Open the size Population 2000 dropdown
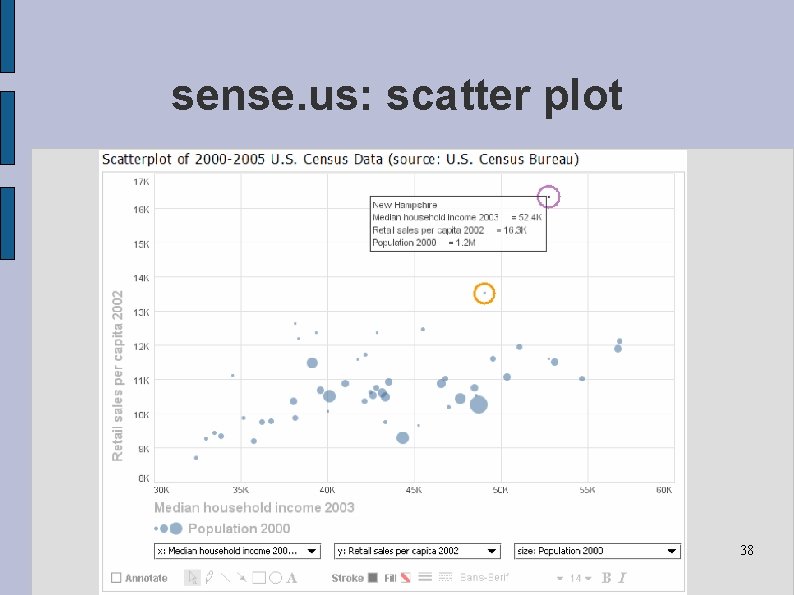The height and width of the screenshot is (595, 794). [x=597, y=550]
